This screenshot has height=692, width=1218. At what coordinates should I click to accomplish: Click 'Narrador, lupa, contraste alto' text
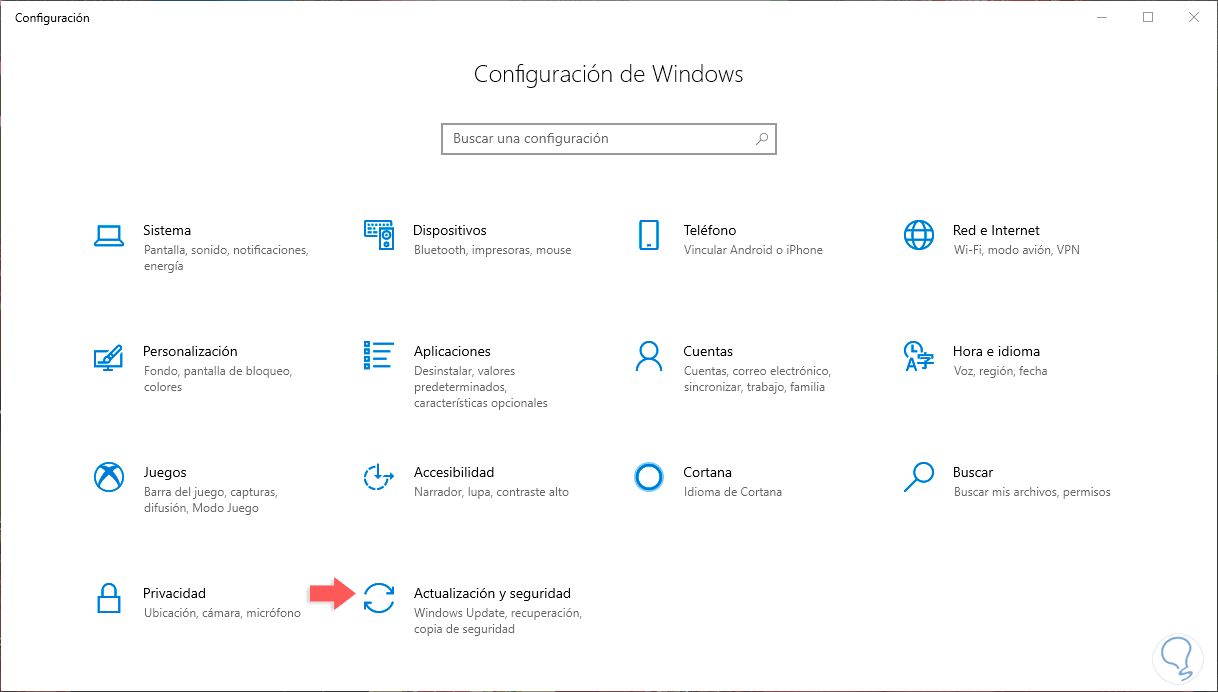point(491,492)
